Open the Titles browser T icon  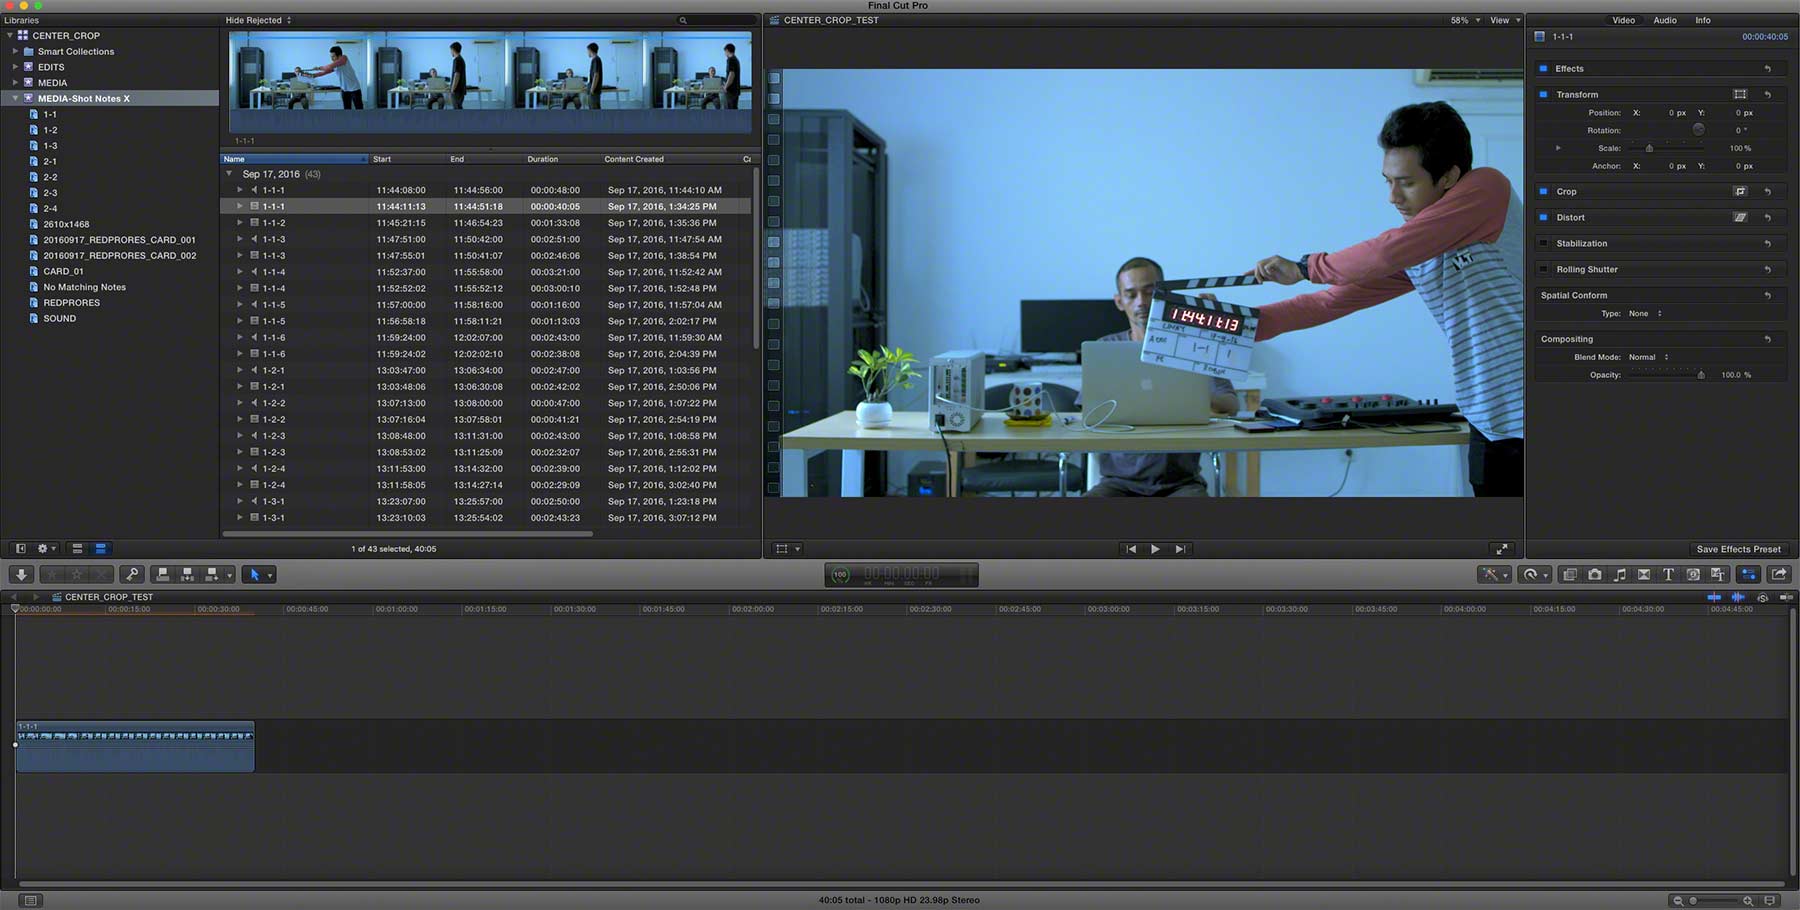click(1668, 575)
